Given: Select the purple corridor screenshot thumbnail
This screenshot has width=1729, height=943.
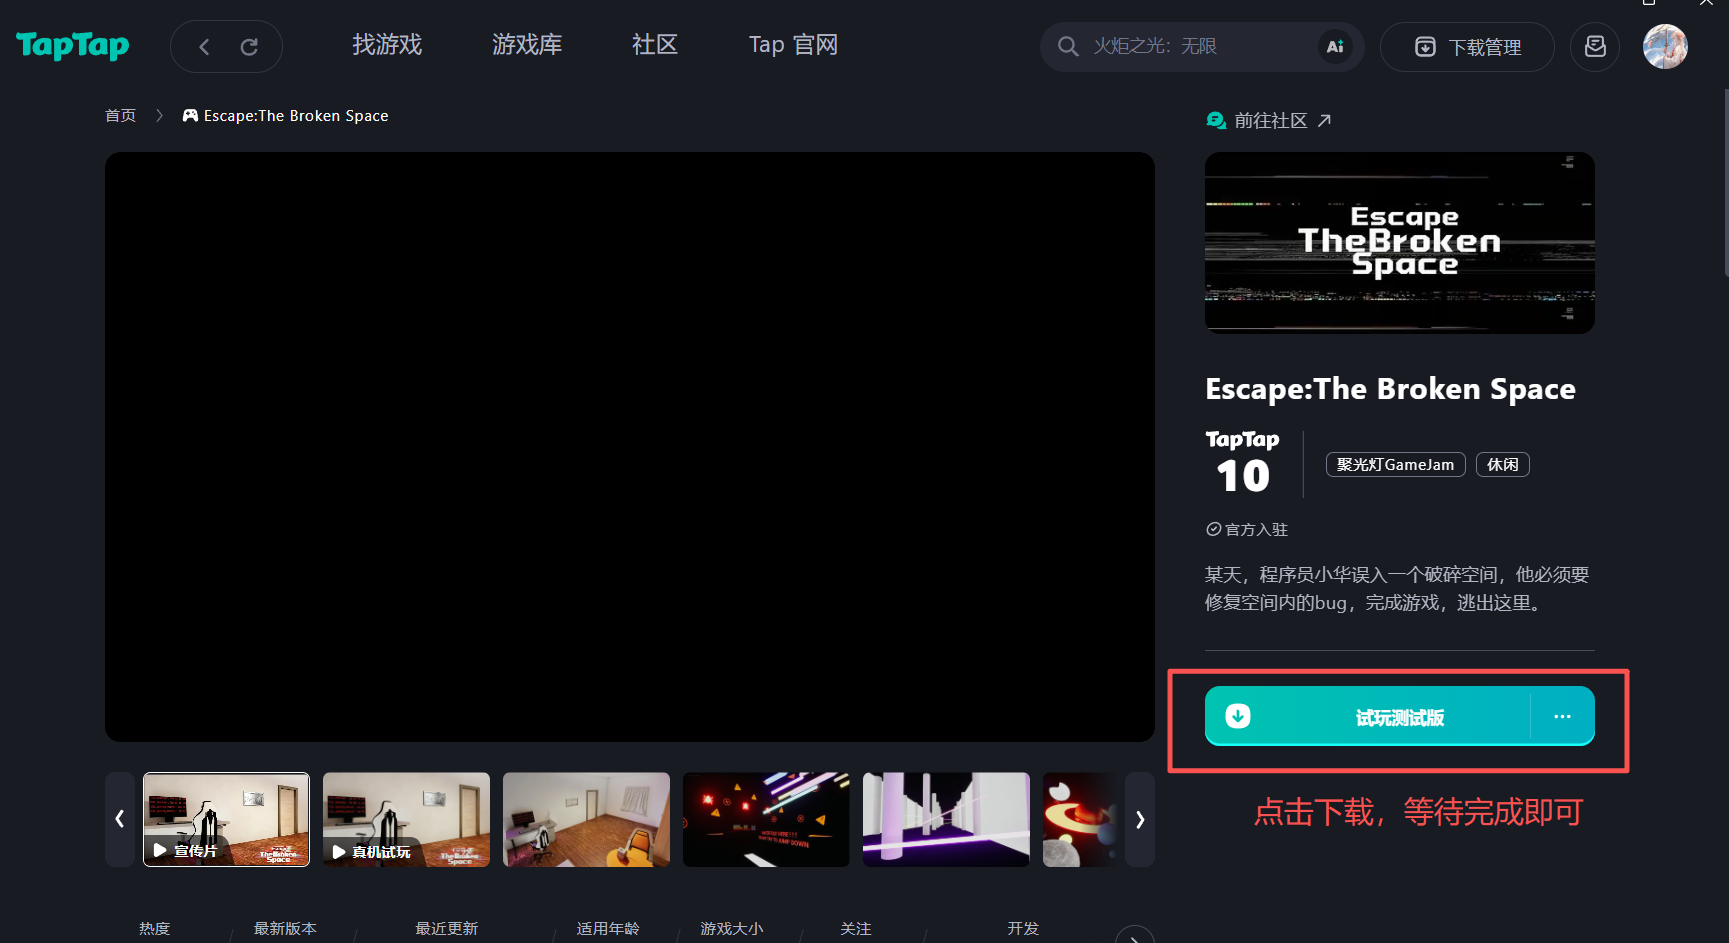Looking at the screenshot, I should pos(946,819).
